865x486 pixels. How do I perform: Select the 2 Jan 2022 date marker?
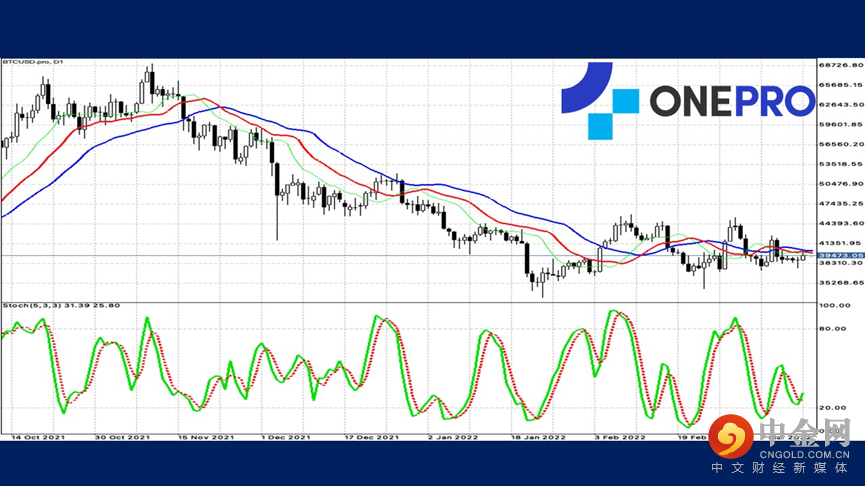453,437
